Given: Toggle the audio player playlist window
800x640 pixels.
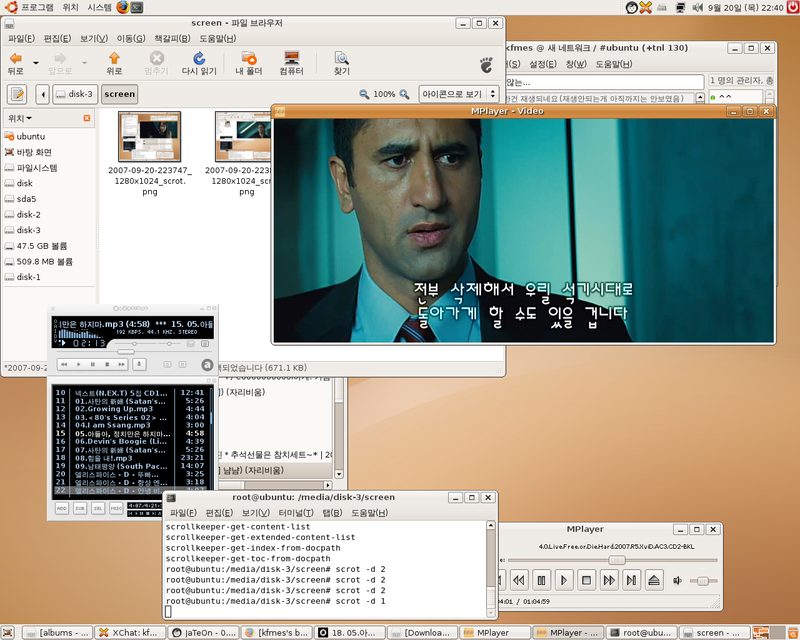Looking at the screenshot, I should pos(205,344).
